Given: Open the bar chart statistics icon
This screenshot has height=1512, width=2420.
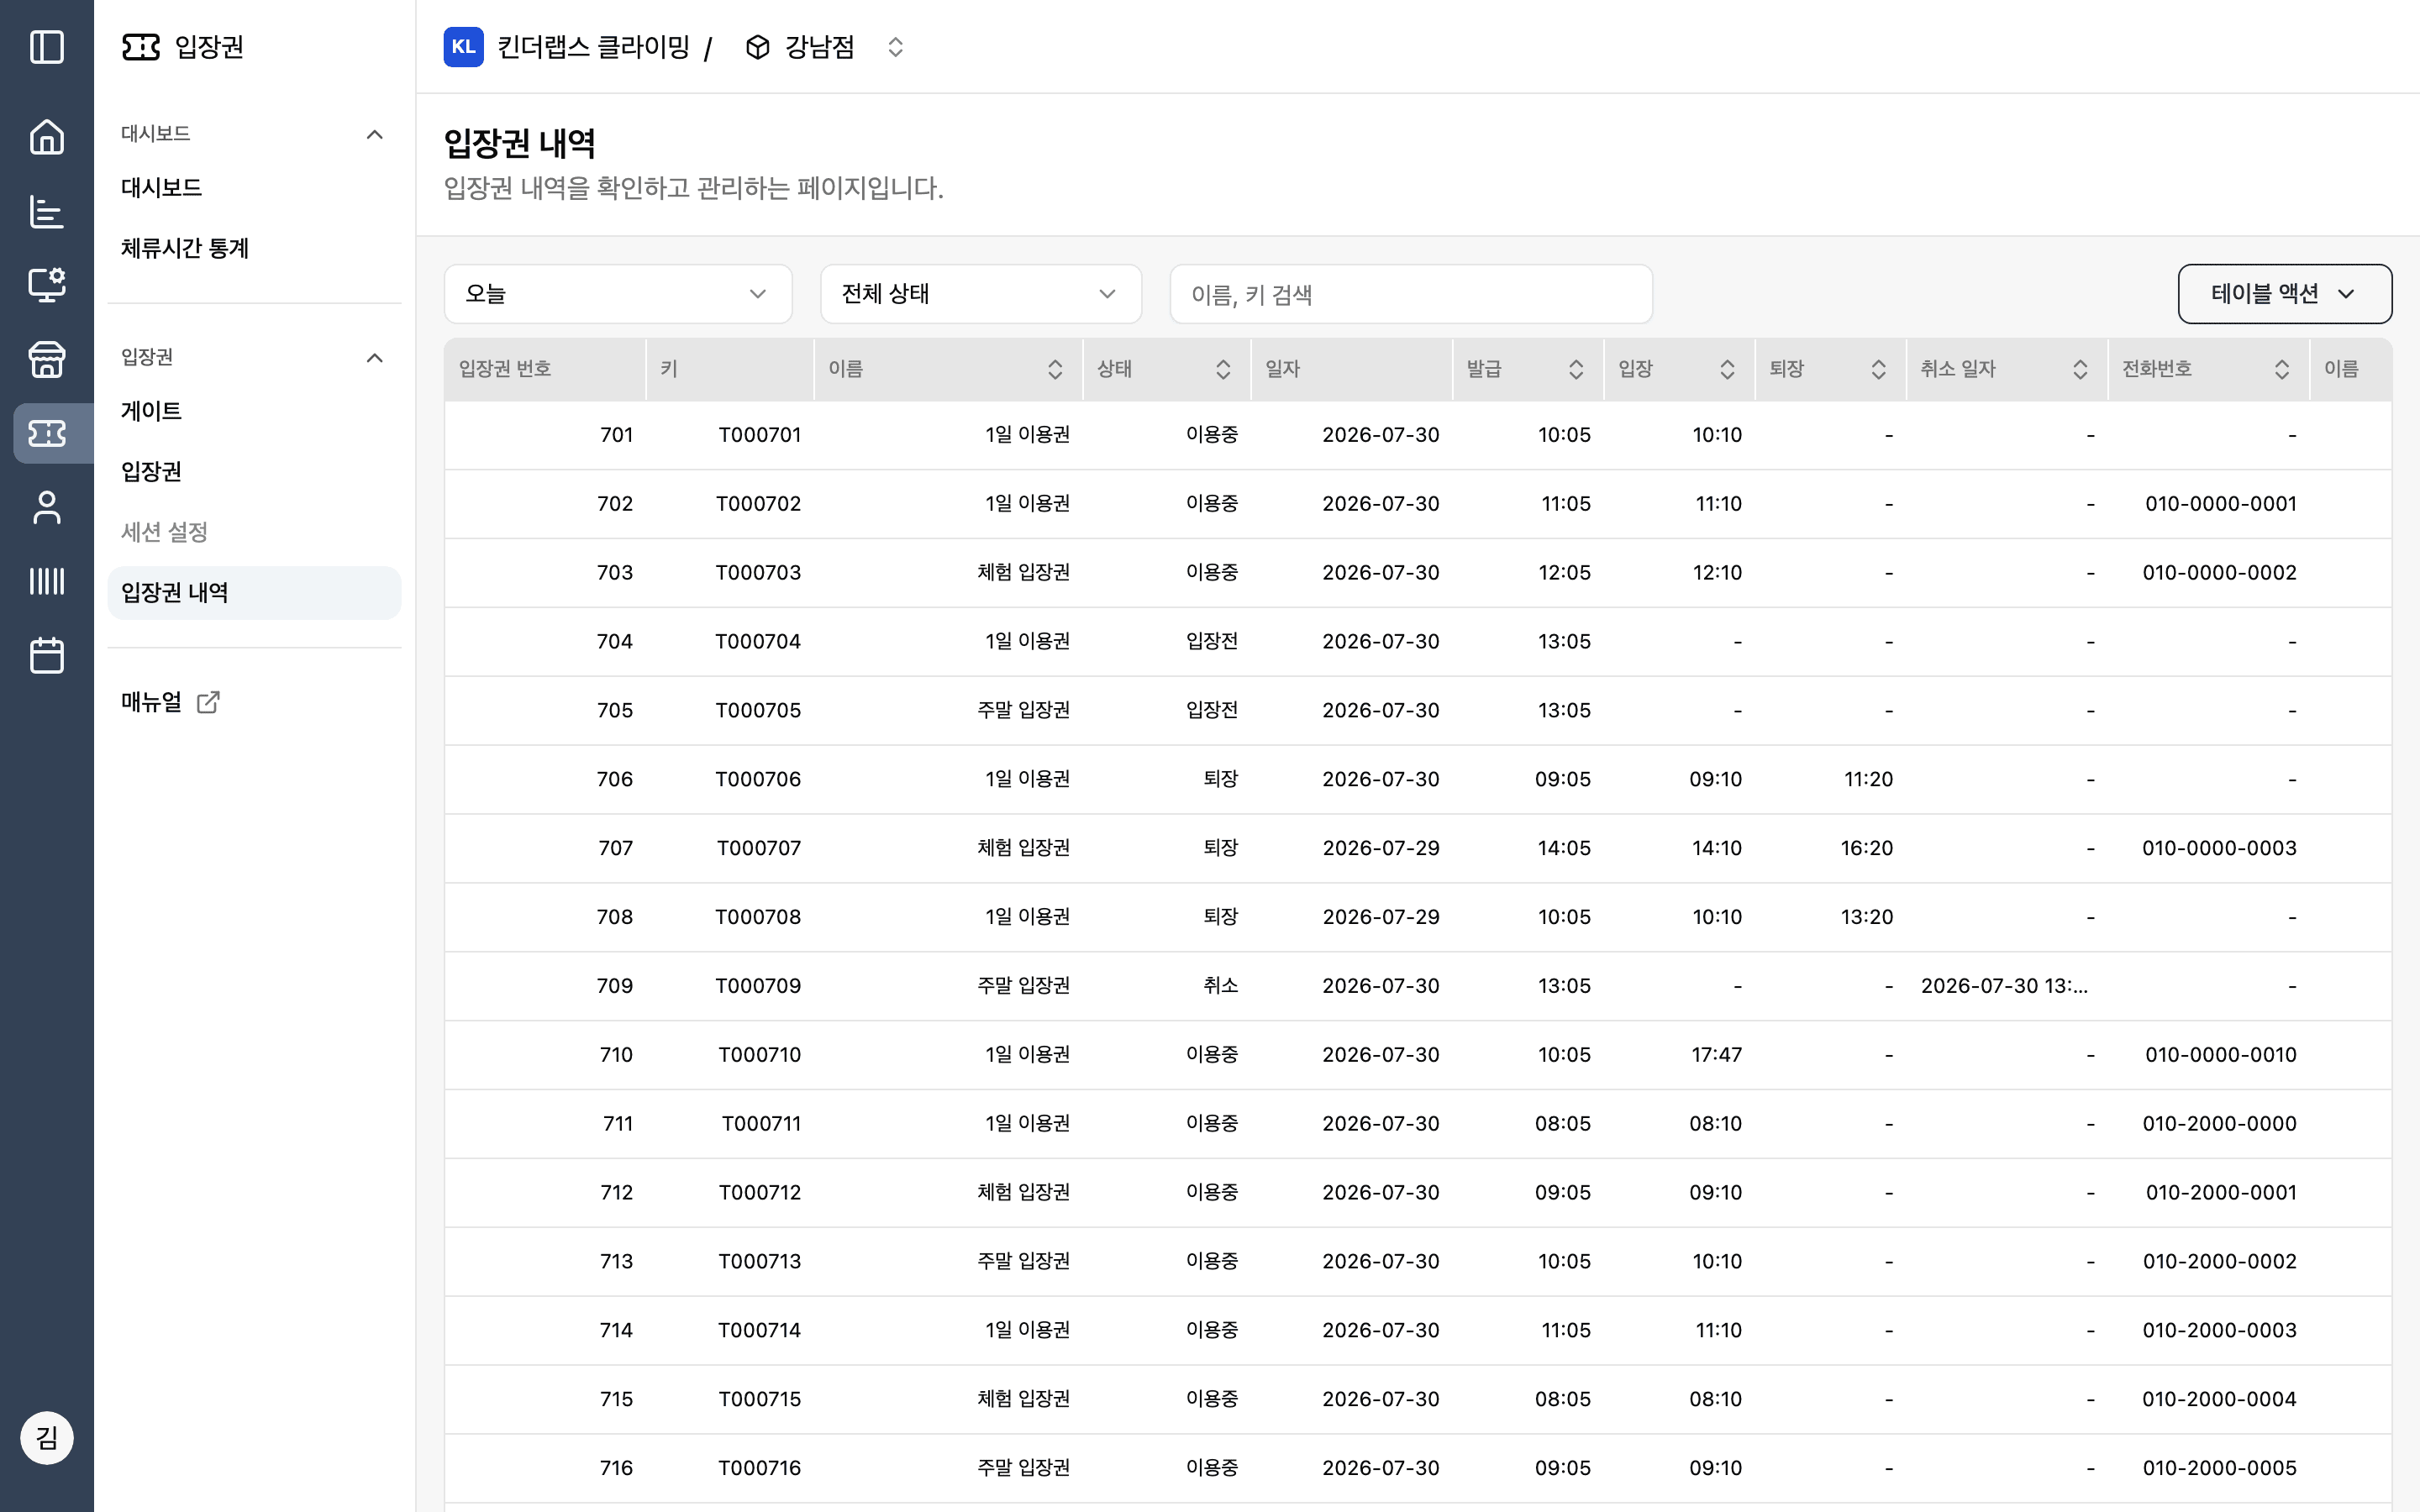Looking at the screenshot, I should pos(47,211).
